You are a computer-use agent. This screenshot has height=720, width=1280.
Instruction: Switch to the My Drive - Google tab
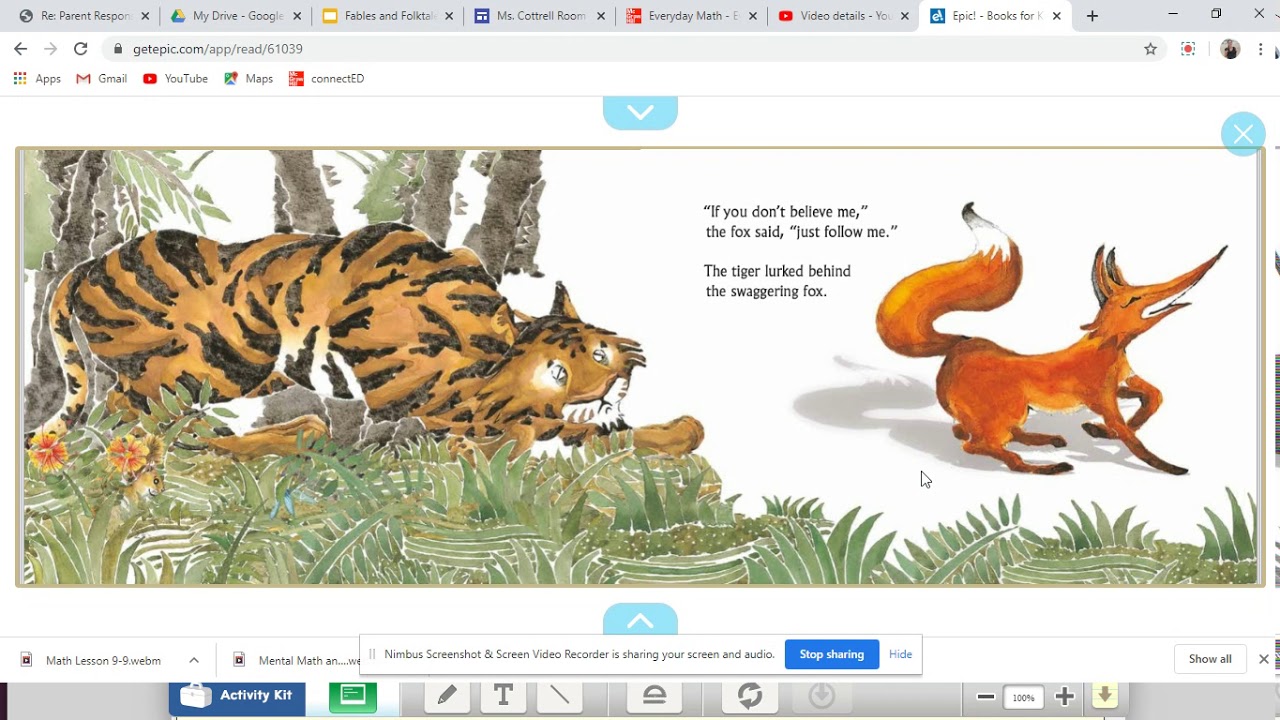235,16
